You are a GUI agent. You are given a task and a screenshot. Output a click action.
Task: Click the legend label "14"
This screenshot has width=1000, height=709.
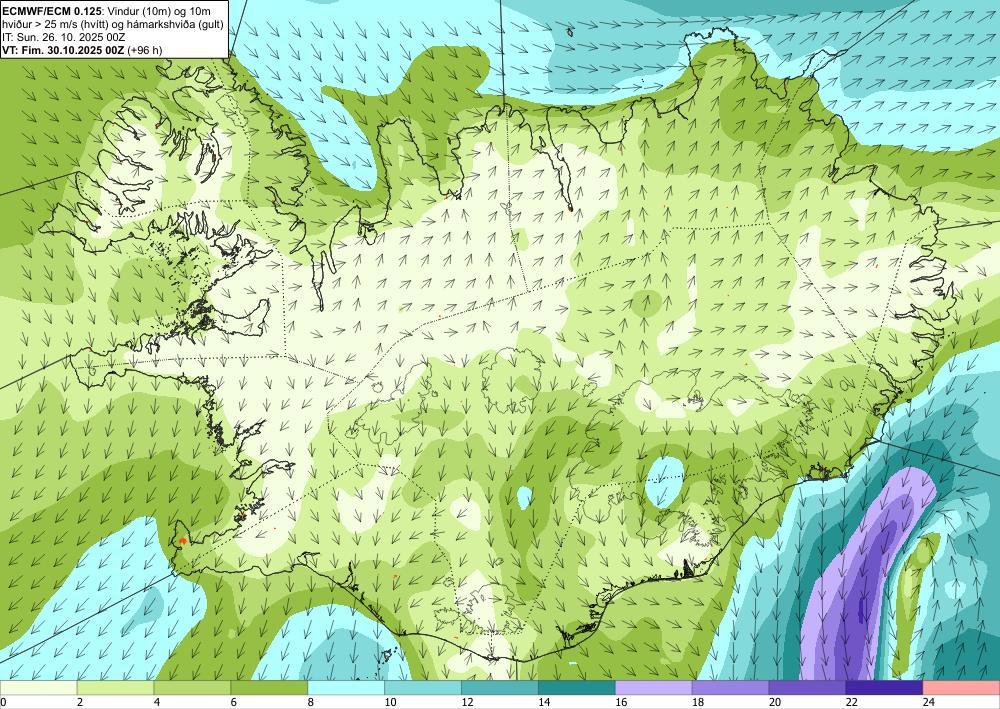click(x=544, y=703)
